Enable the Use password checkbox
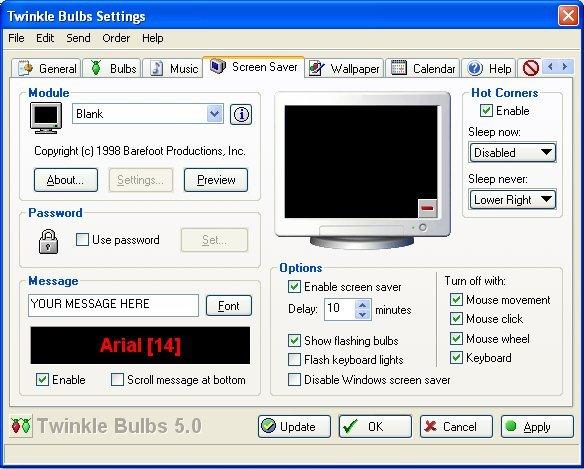584x469 pixels. click(82, 240)
